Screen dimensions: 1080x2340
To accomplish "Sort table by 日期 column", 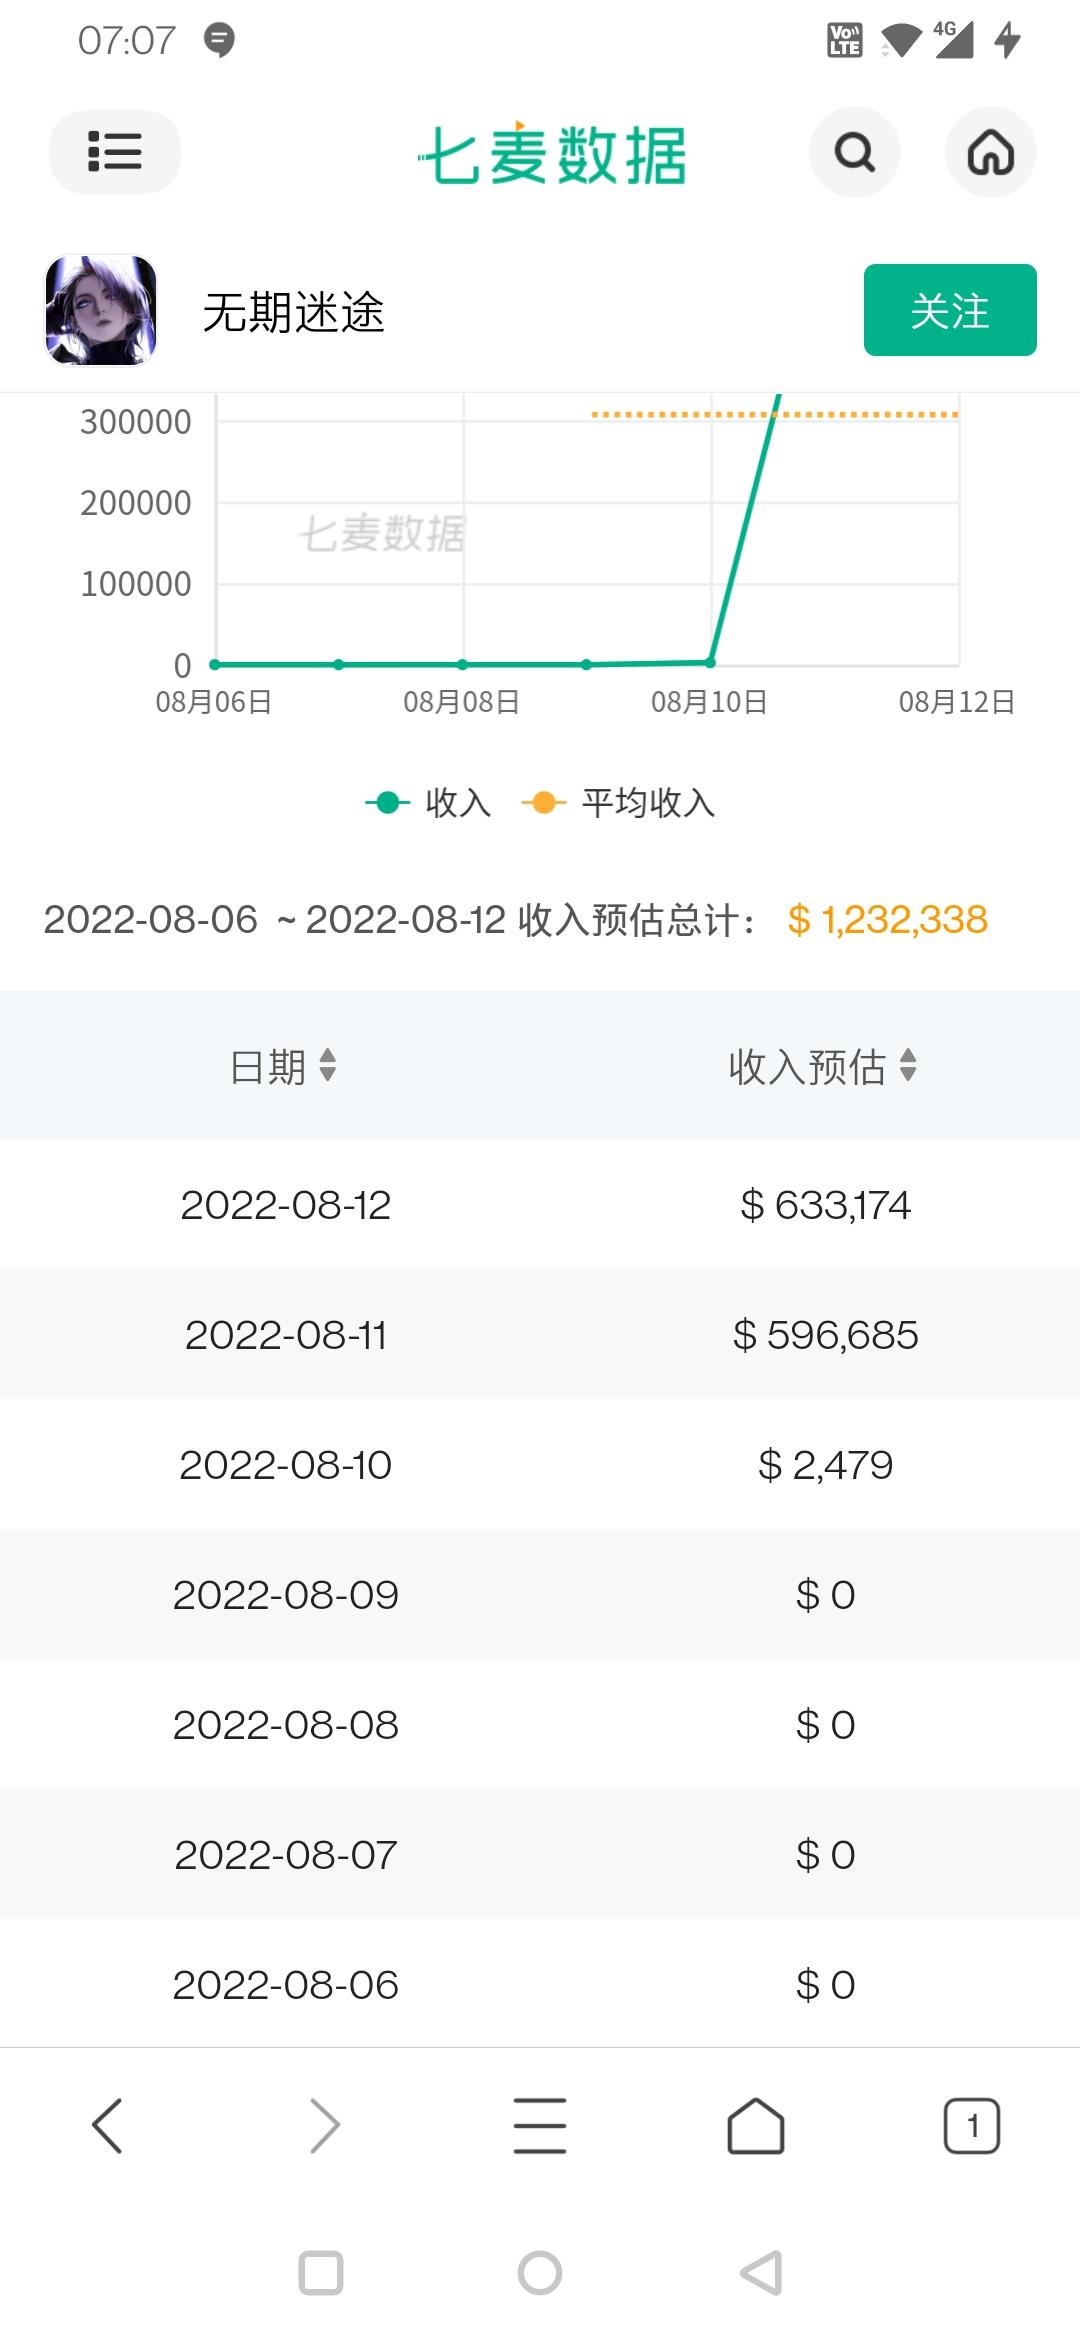I will coord(284,1066).
